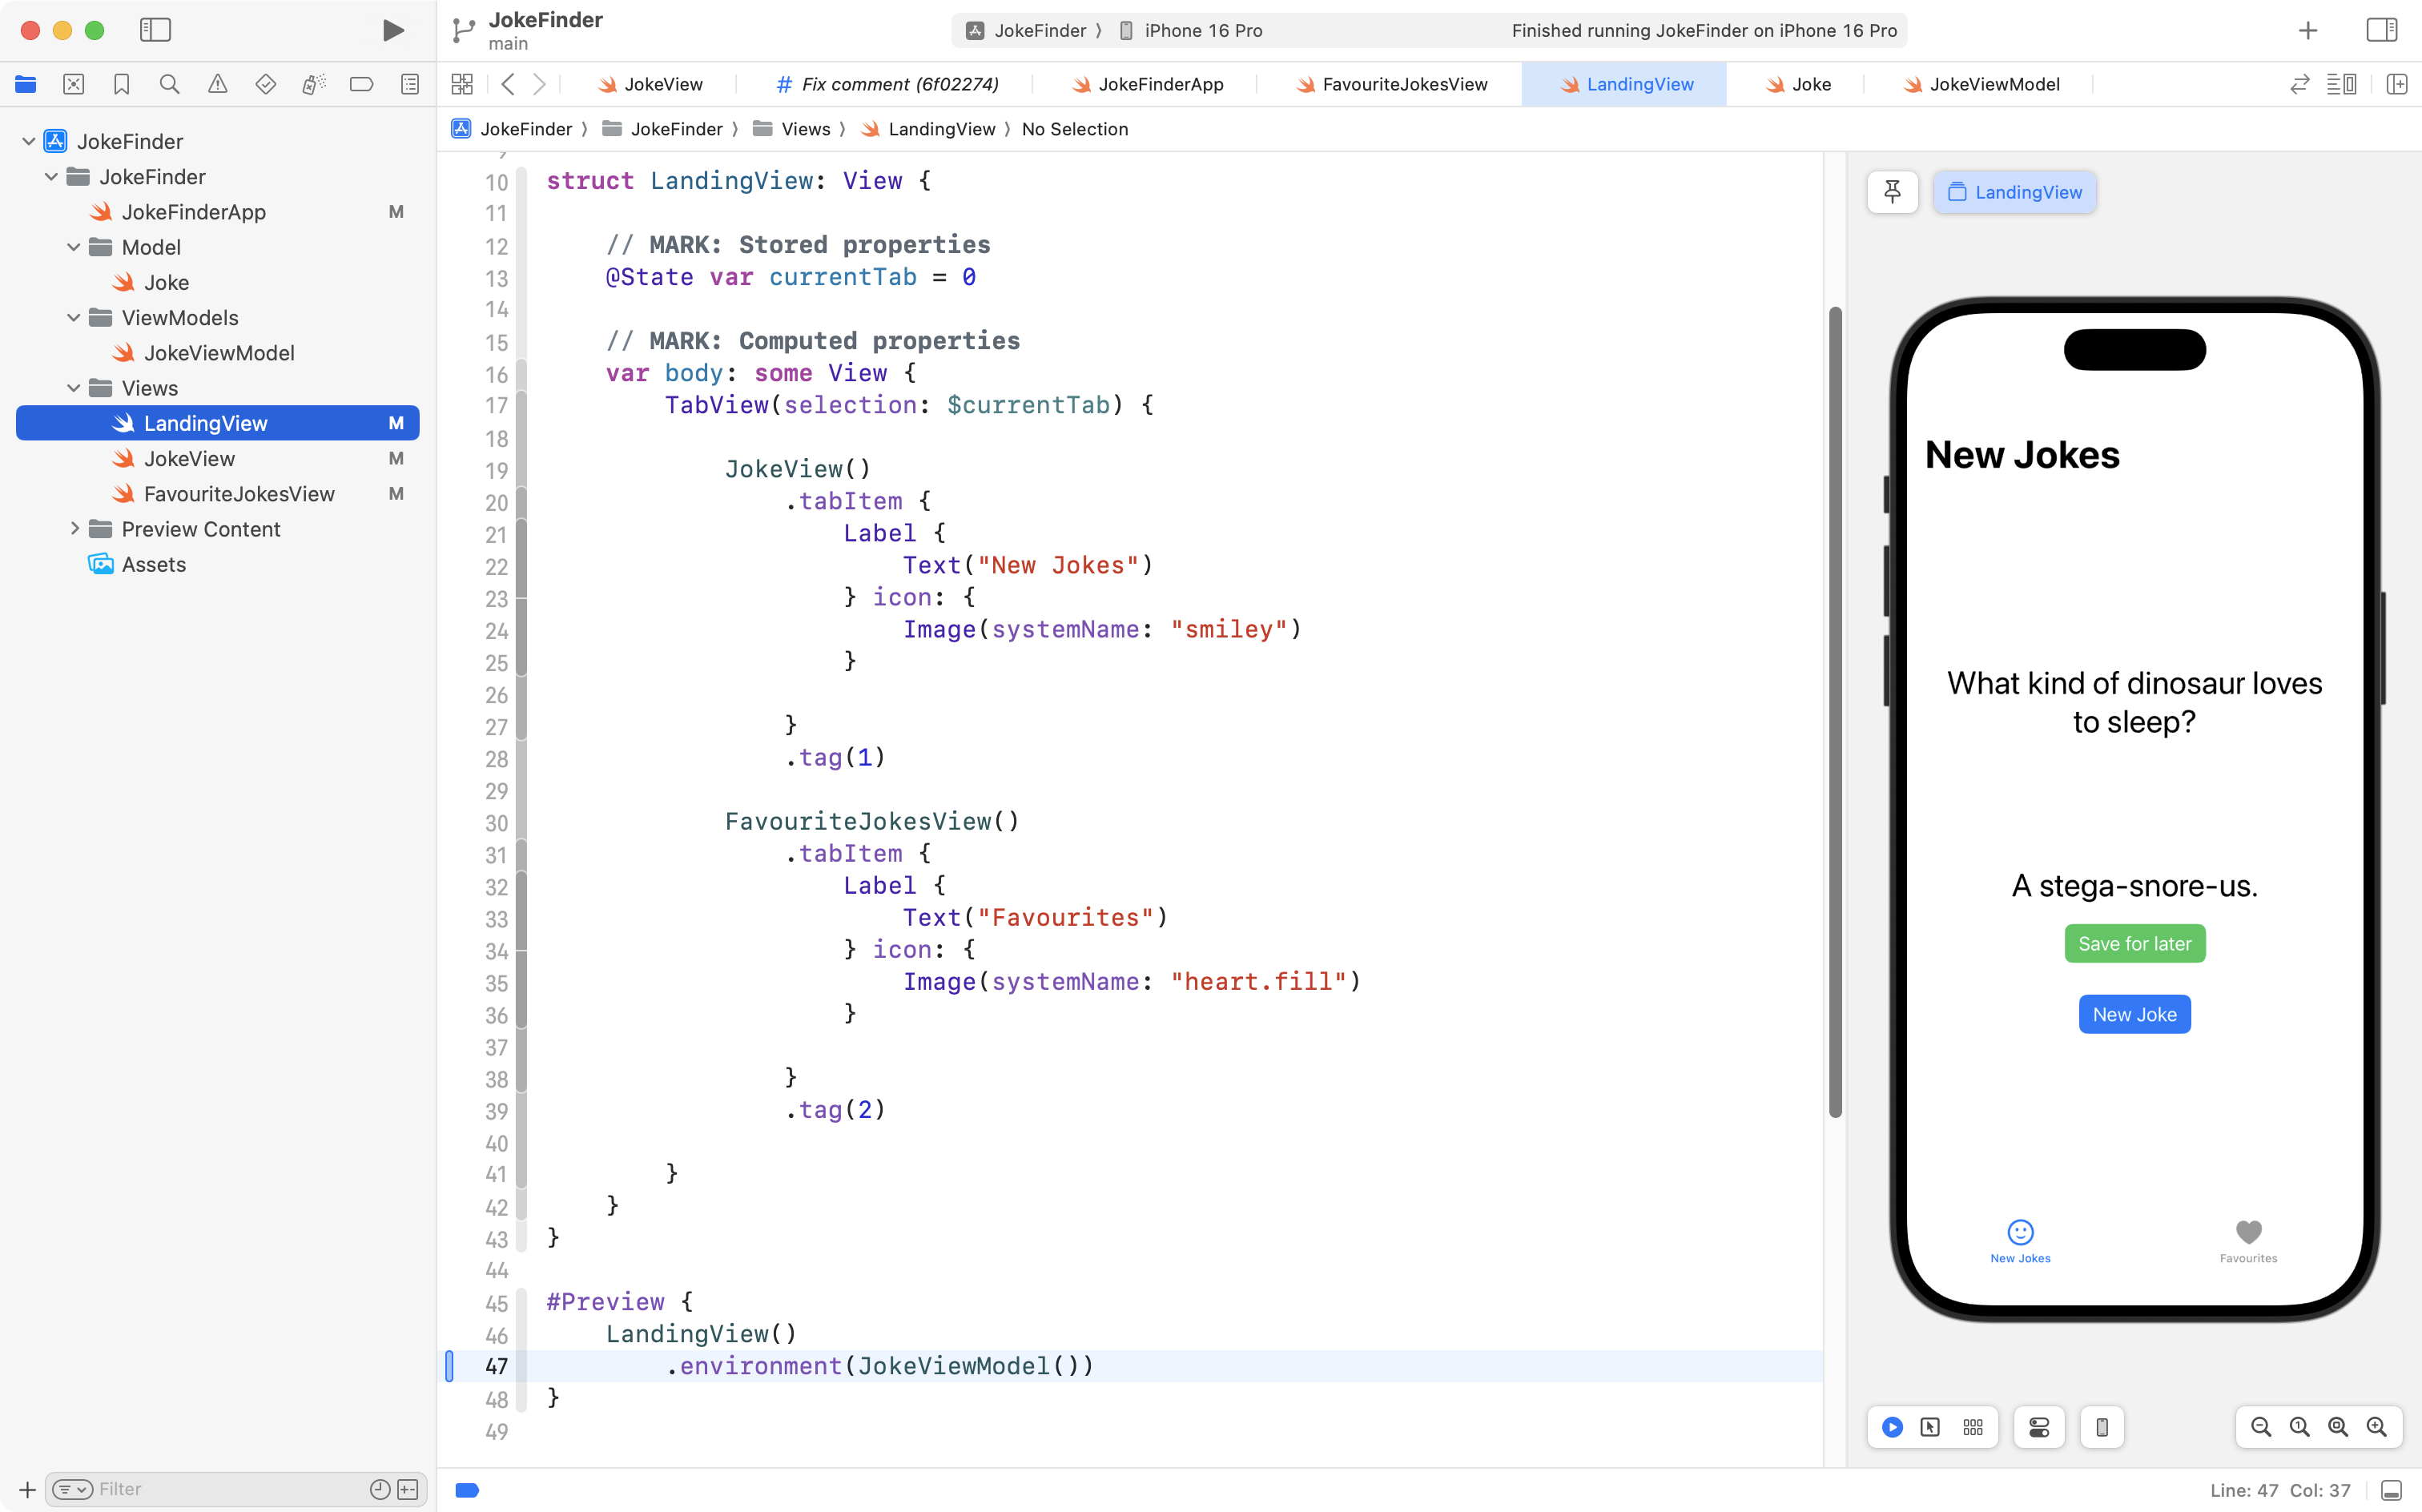Click Save for later in preview
Viewport: 2422px width, 1512px height.
click(x=2134, y=944)
